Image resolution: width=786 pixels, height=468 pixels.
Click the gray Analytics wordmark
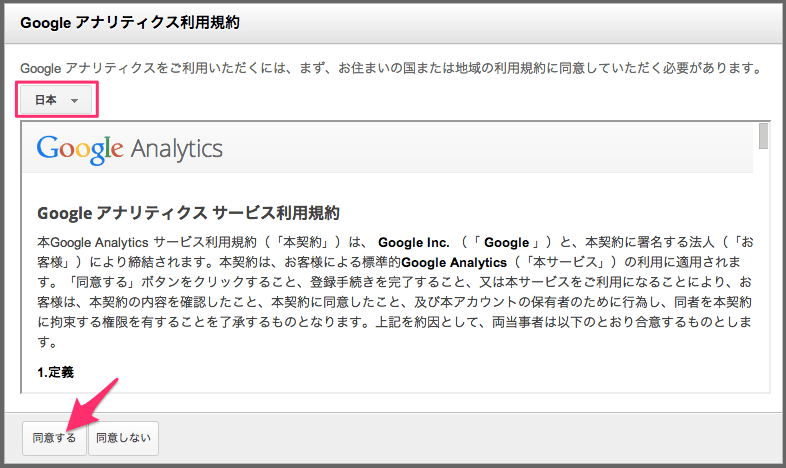click(177, 149)
